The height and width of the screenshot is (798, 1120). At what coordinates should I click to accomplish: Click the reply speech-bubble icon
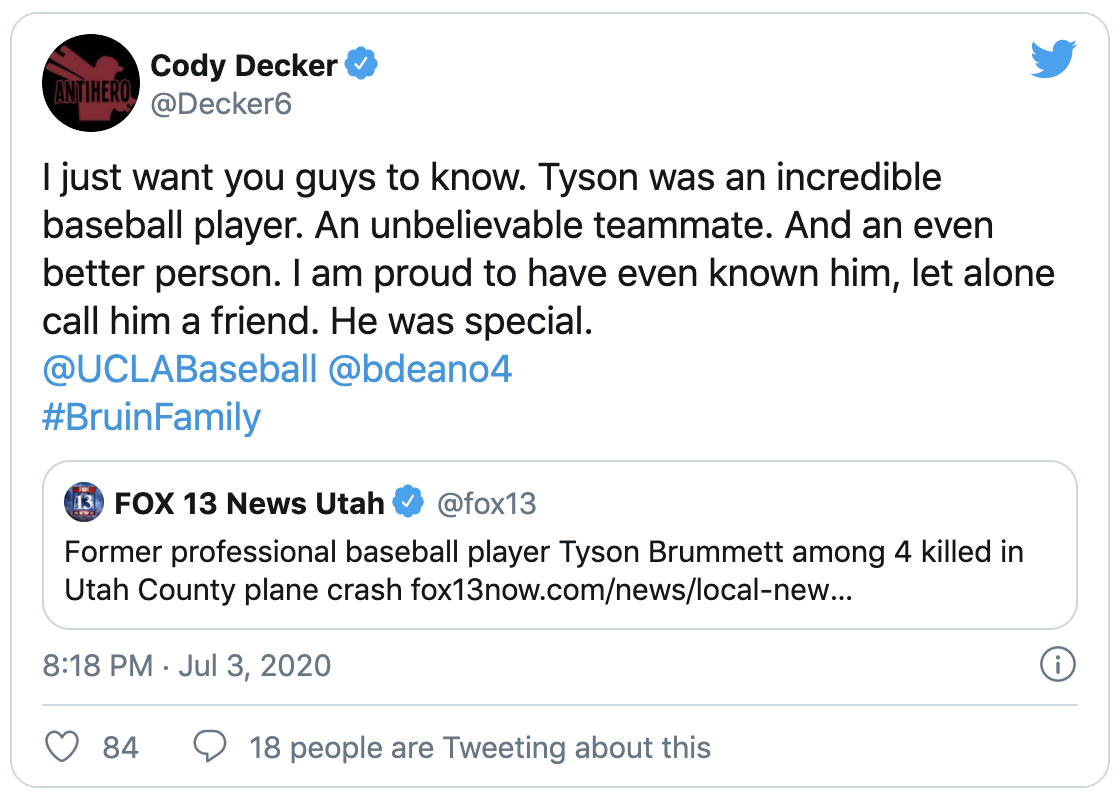tap(209, 746)
